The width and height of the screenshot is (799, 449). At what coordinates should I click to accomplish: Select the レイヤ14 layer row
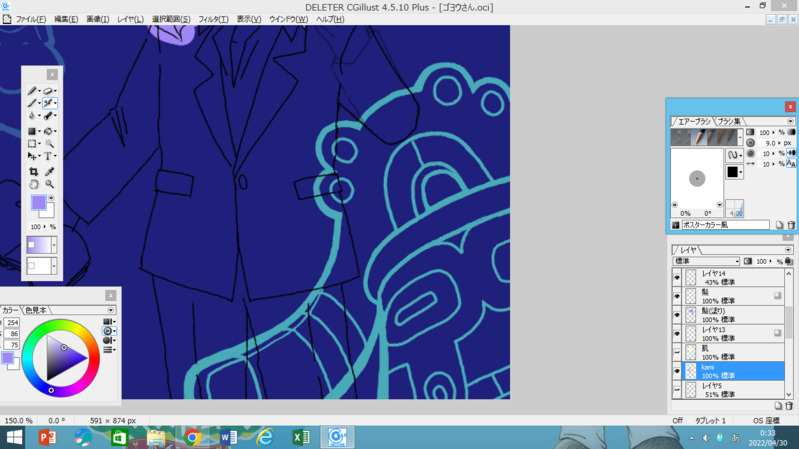coord(733,278)
